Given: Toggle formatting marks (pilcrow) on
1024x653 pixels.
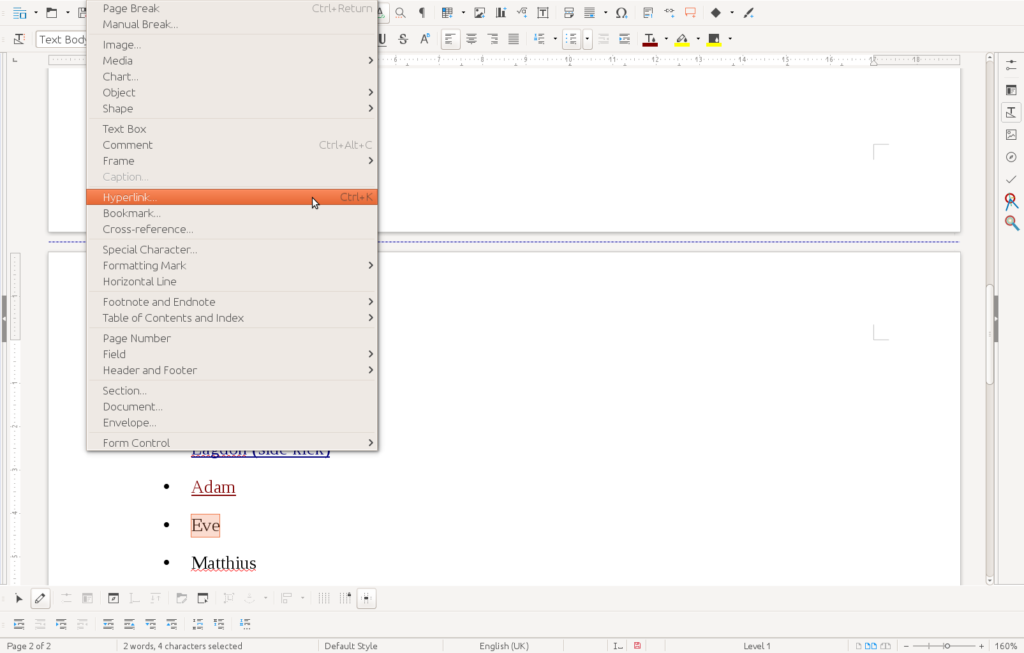Looking at the screenshot, I should [x=421, y=13].
